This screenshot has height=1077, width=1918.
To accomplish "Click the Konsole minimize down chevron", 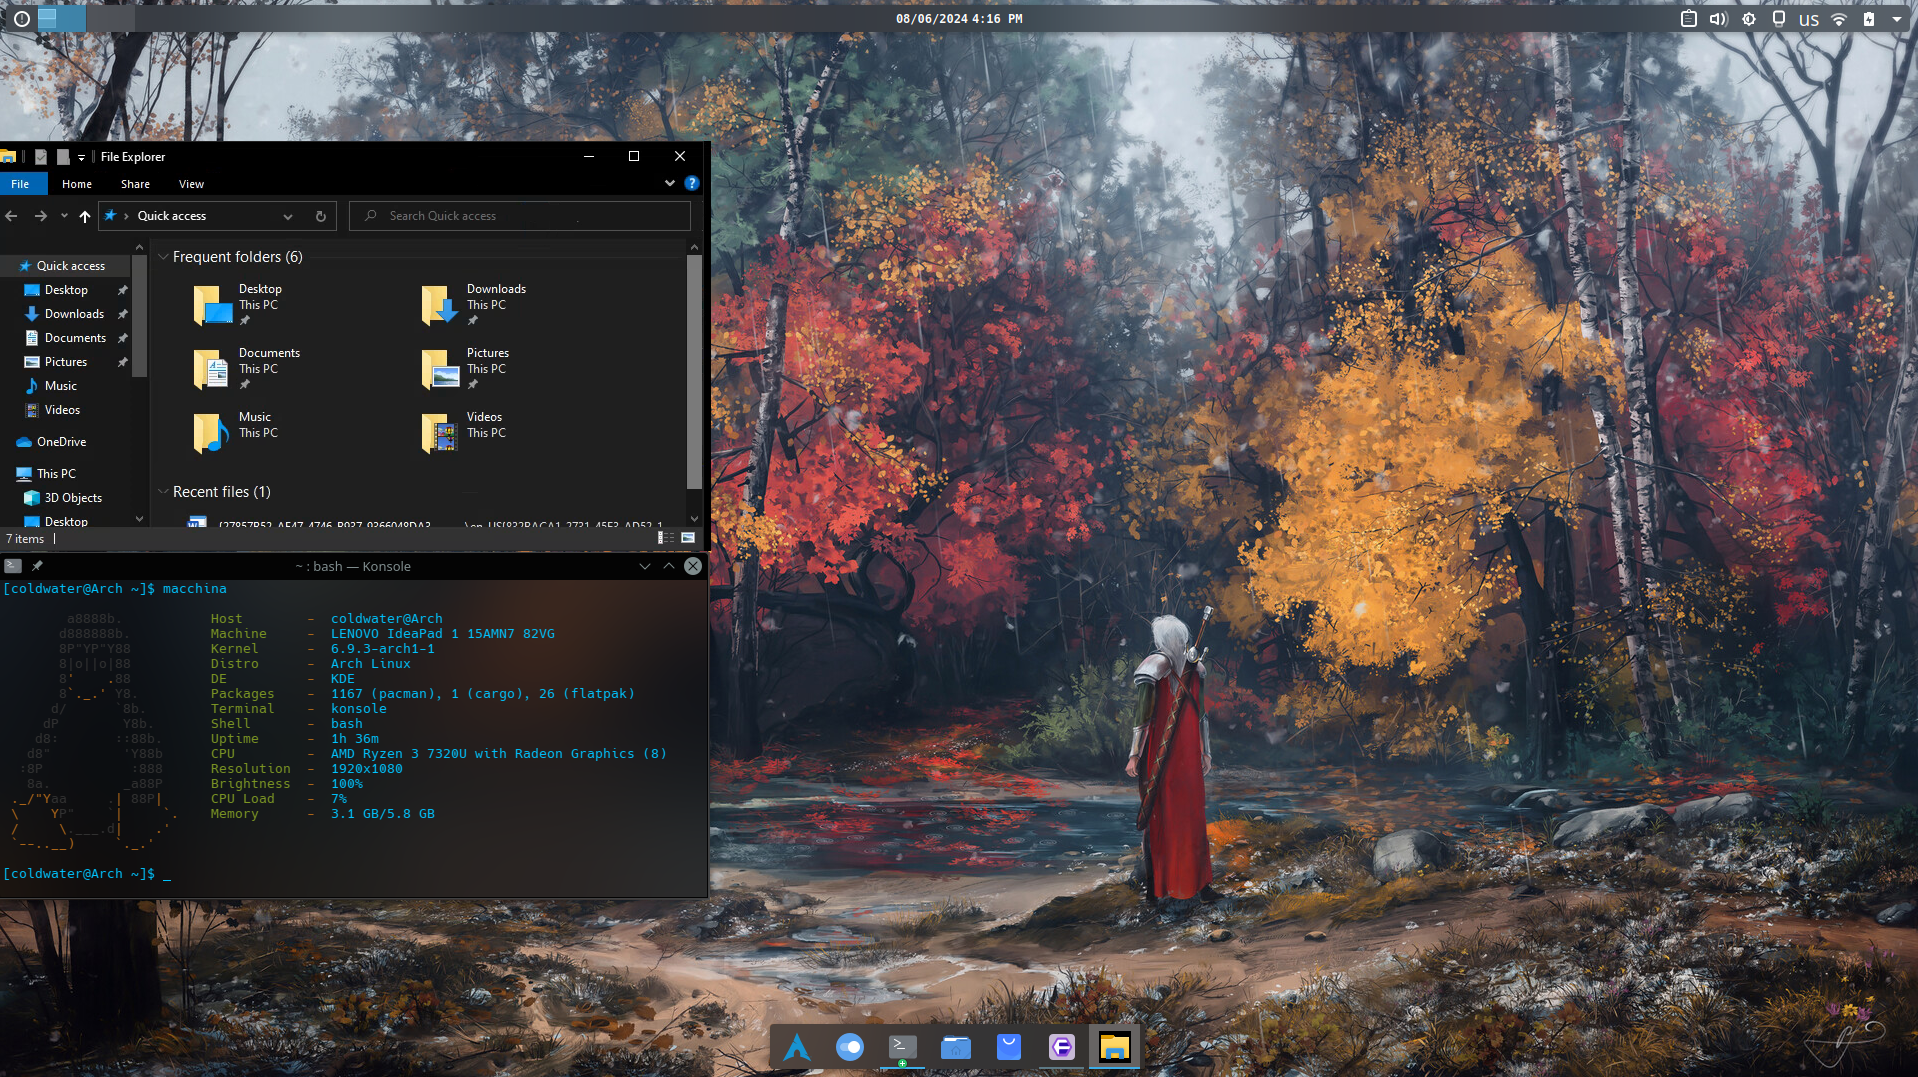I will point(645,566).
